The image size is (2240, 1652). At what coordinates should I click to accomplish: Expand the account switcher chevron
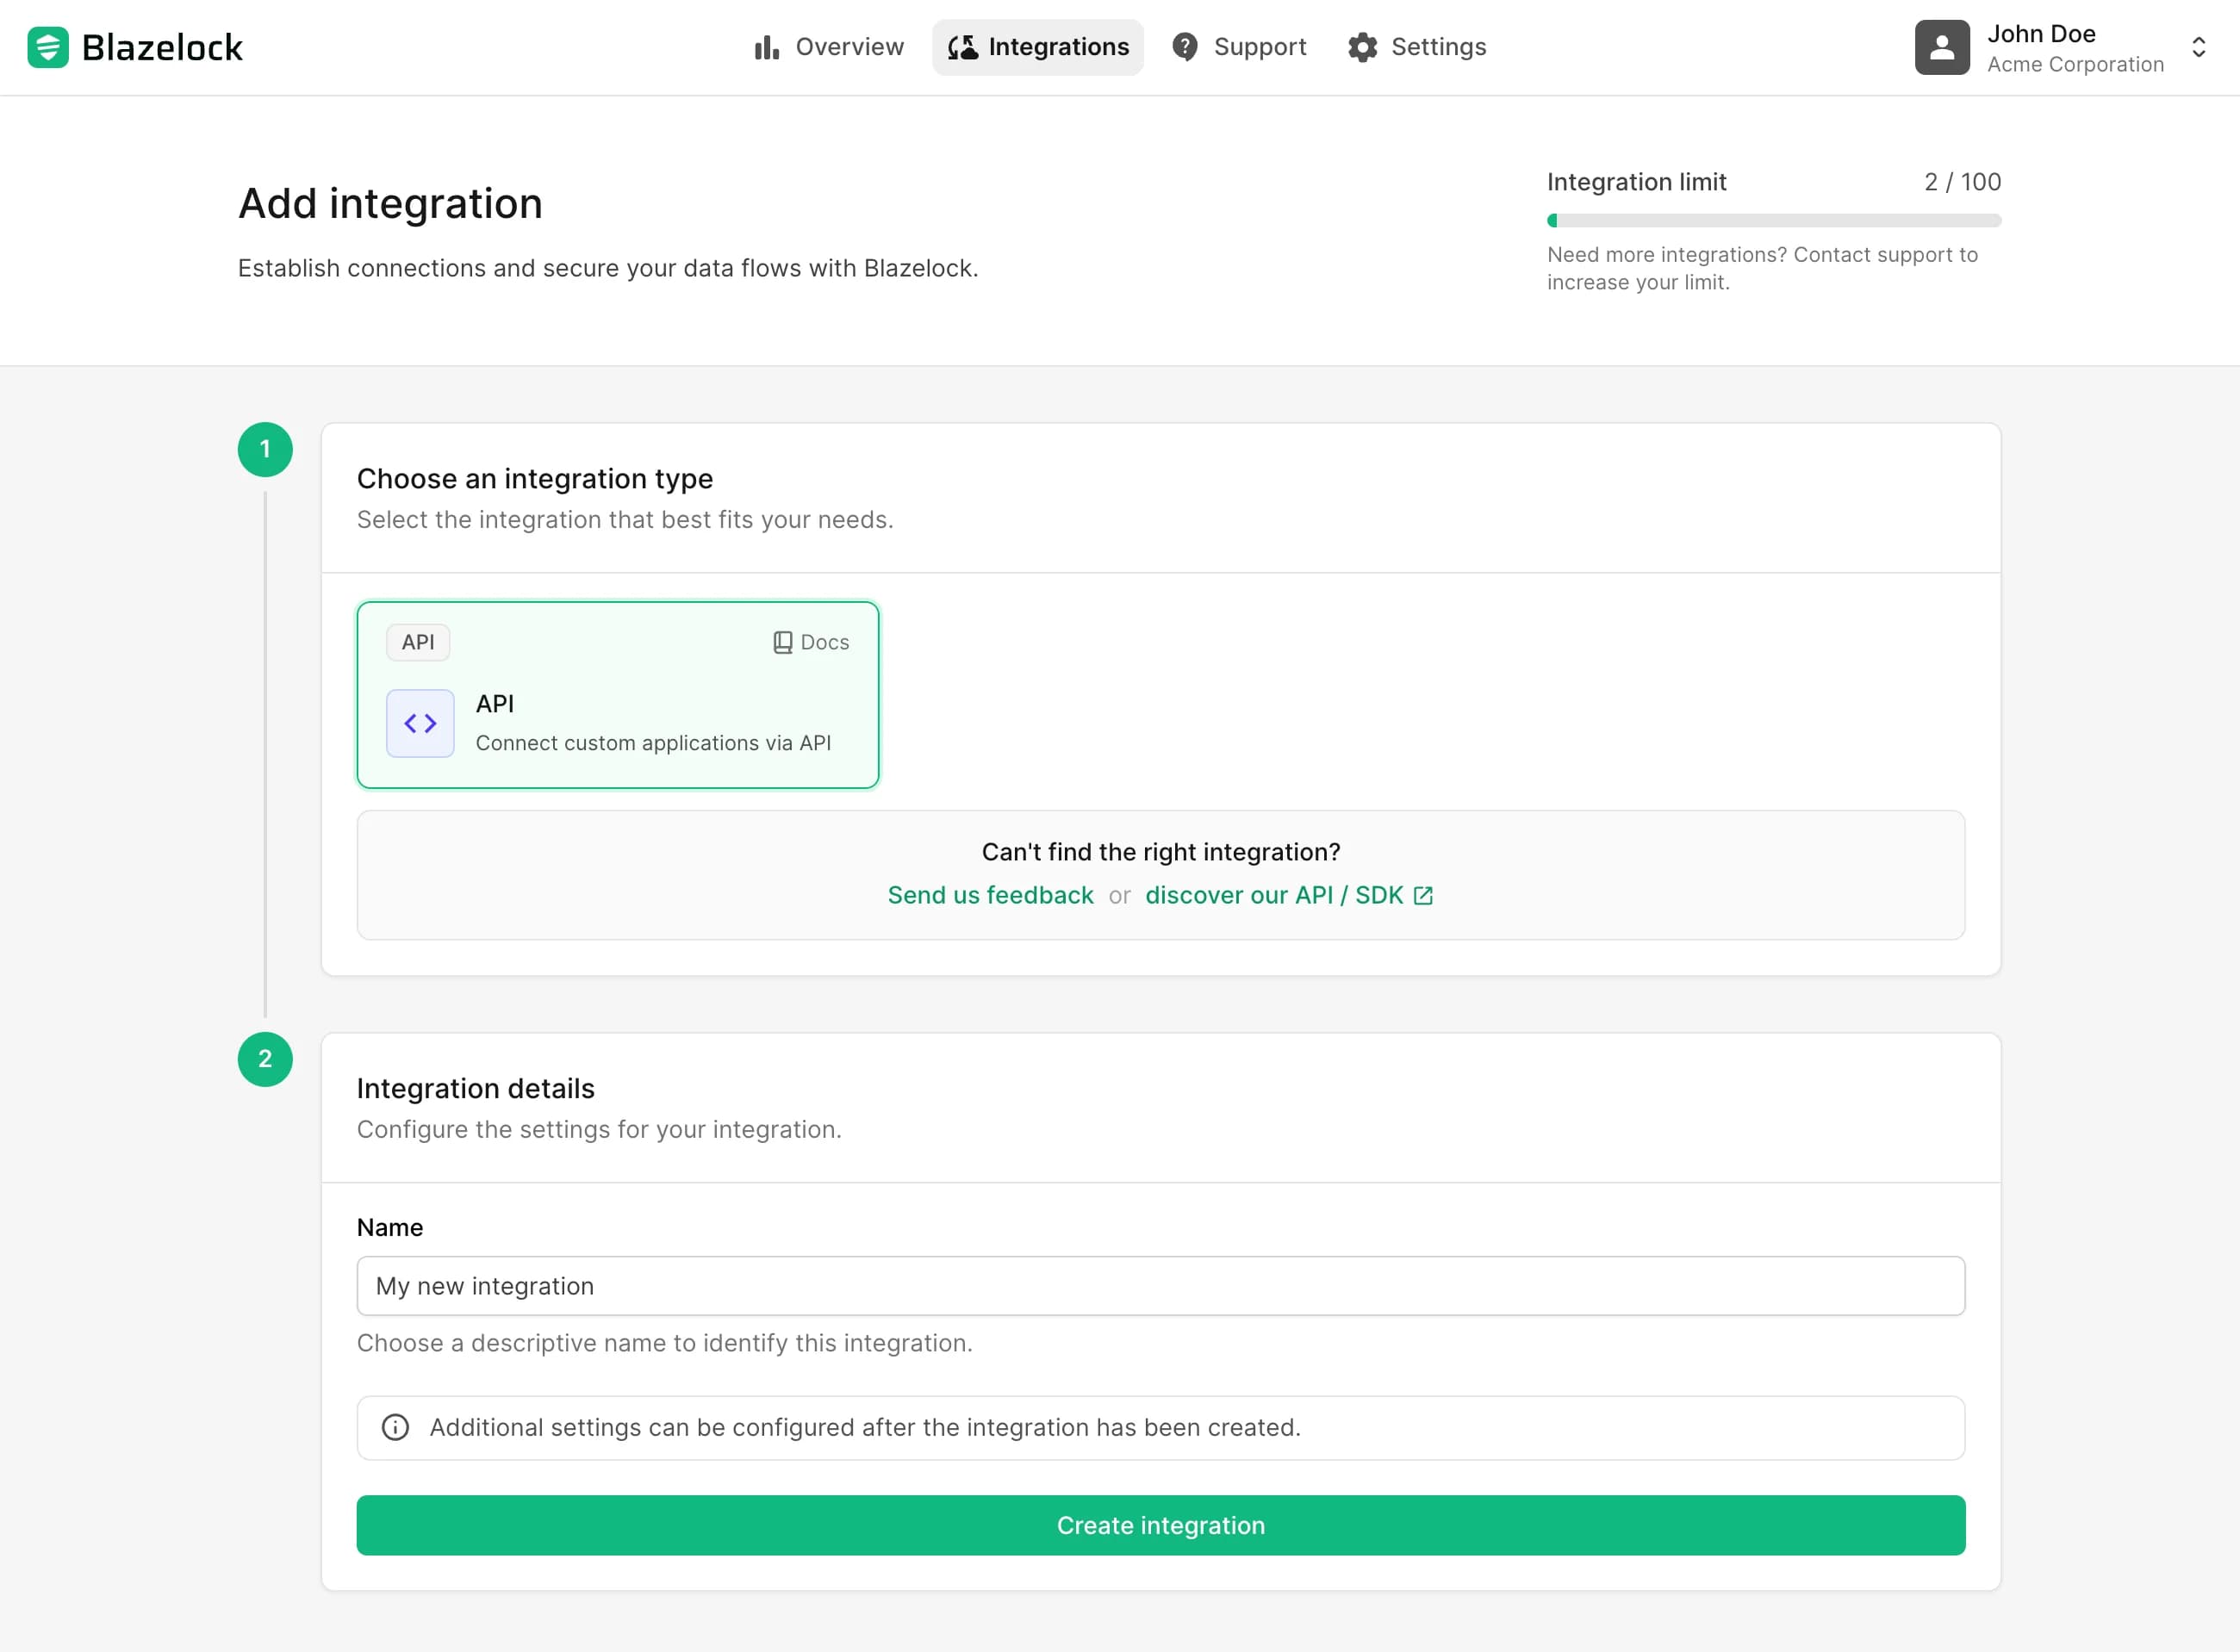(x=2198, y=47)
